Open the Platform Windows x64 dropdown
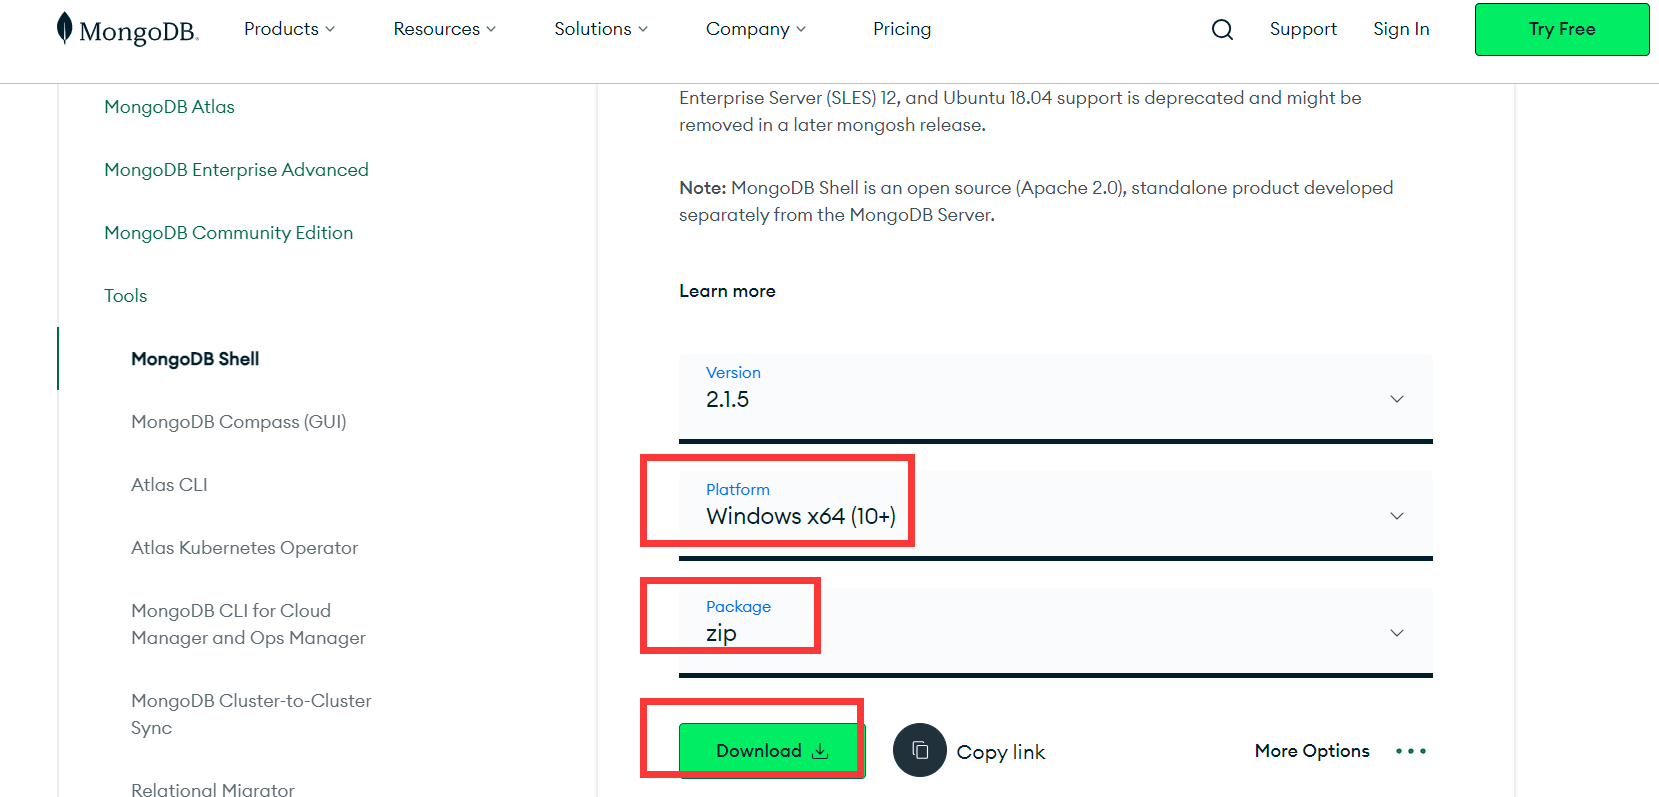Viewport: 1659px width, 797px height. pyautogui.click(x=1056, y=514)
